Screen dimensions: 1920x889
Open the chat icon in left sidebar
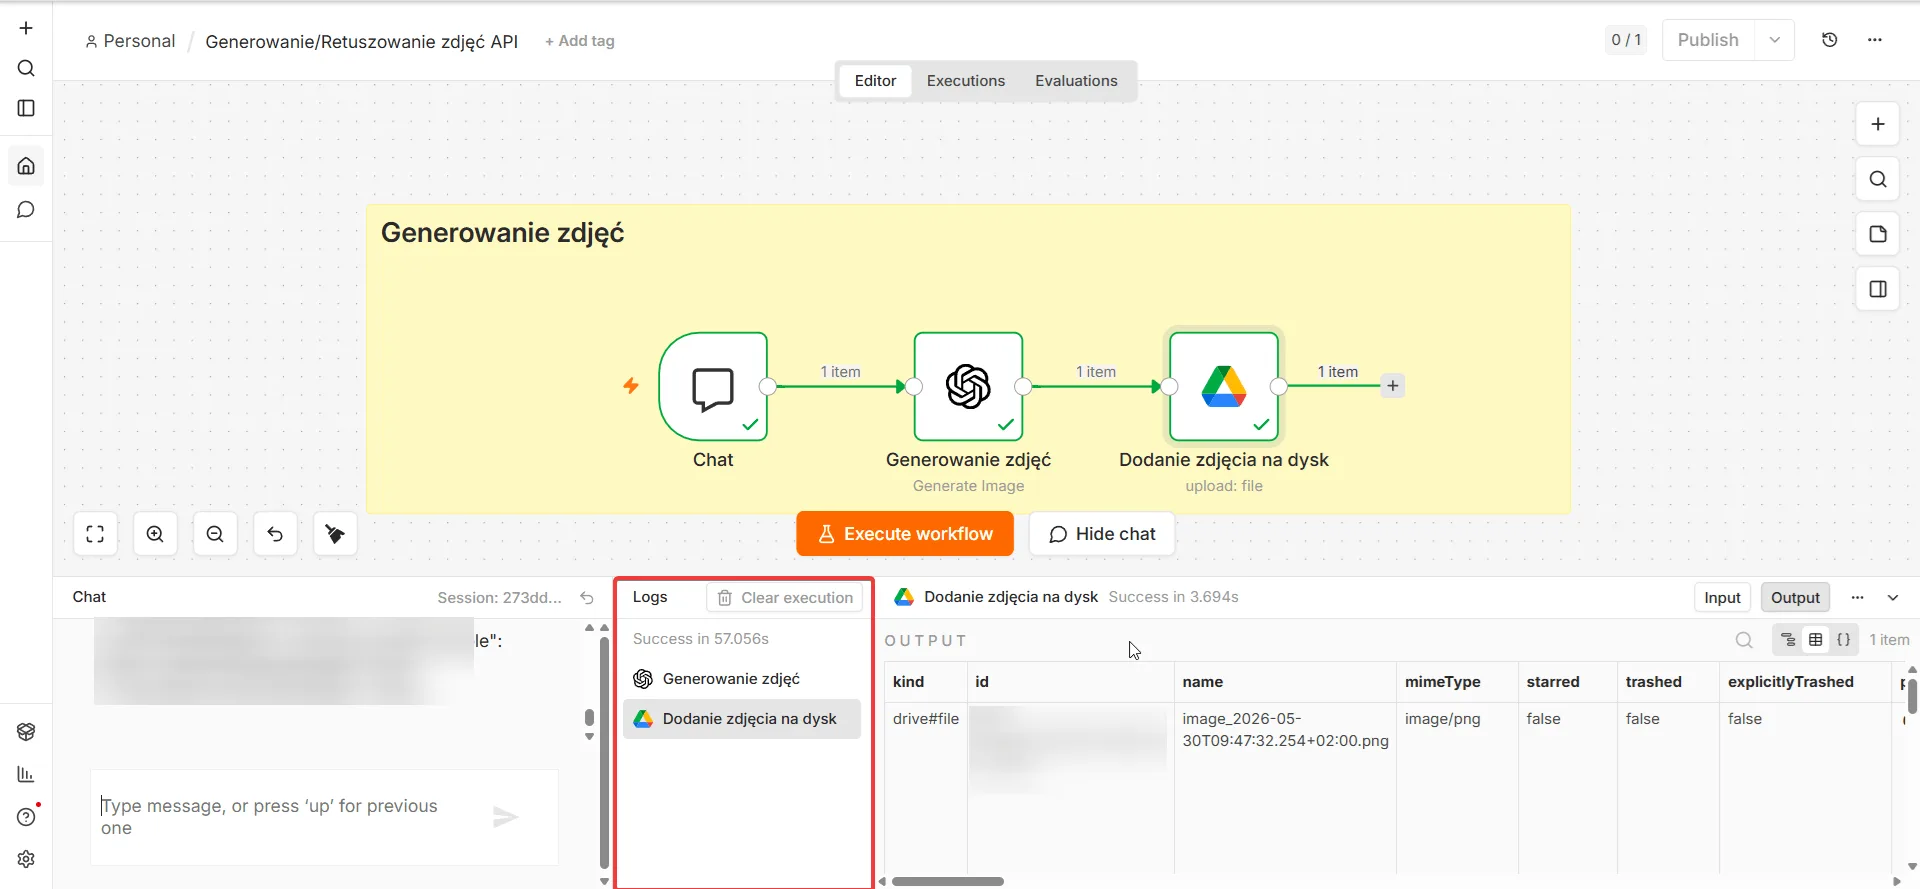[26, 210]
